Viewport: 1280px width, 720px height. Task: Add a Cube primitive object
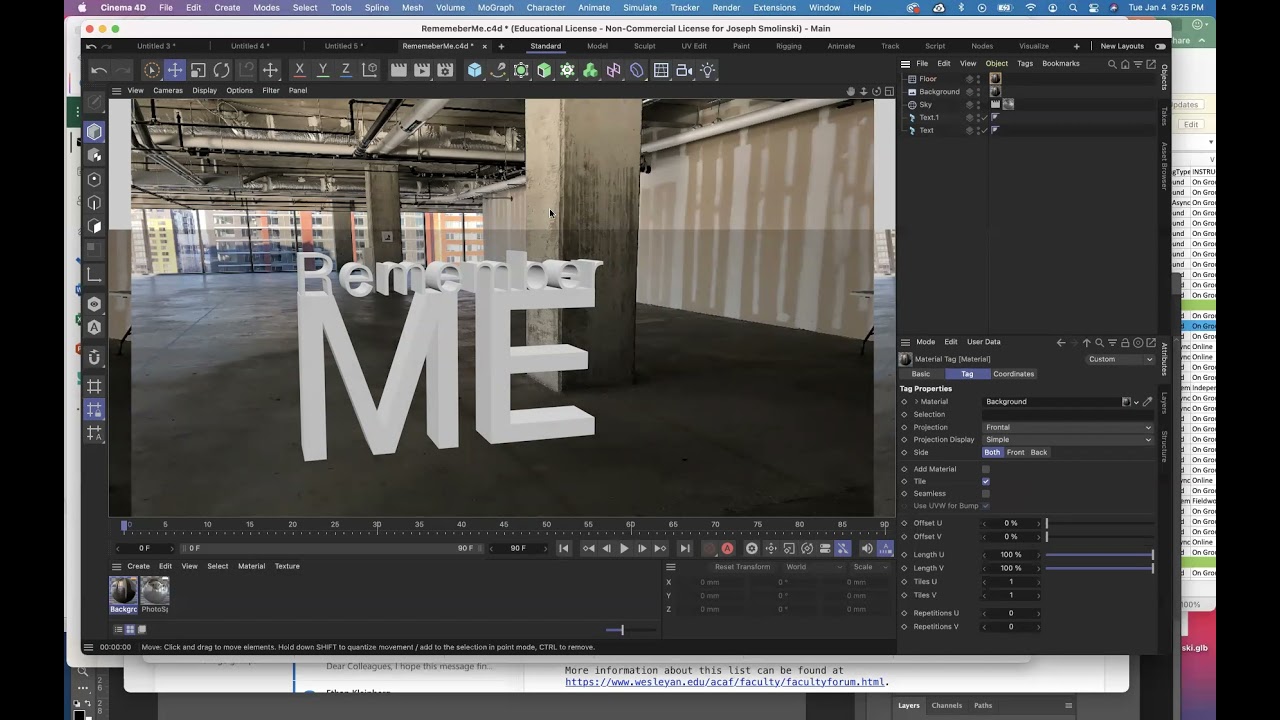click(475, 70)
